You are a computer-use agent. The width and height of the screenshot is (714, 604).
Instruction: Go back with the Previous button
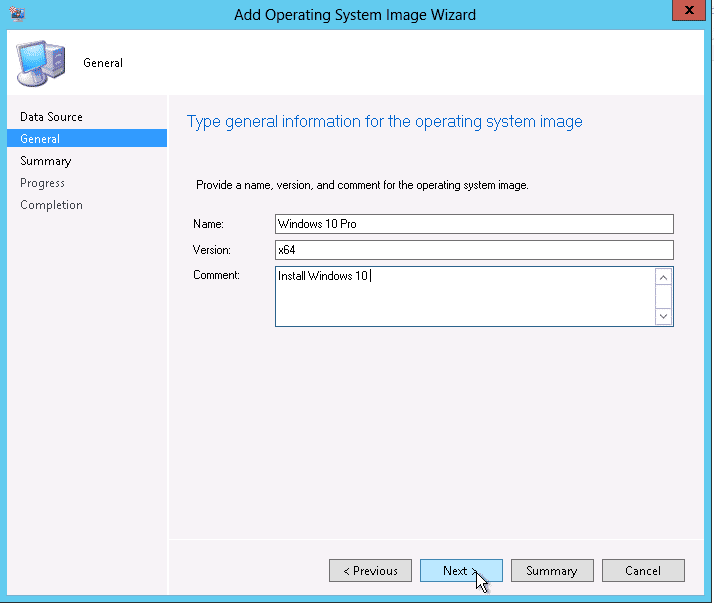(x=370, y=570)
